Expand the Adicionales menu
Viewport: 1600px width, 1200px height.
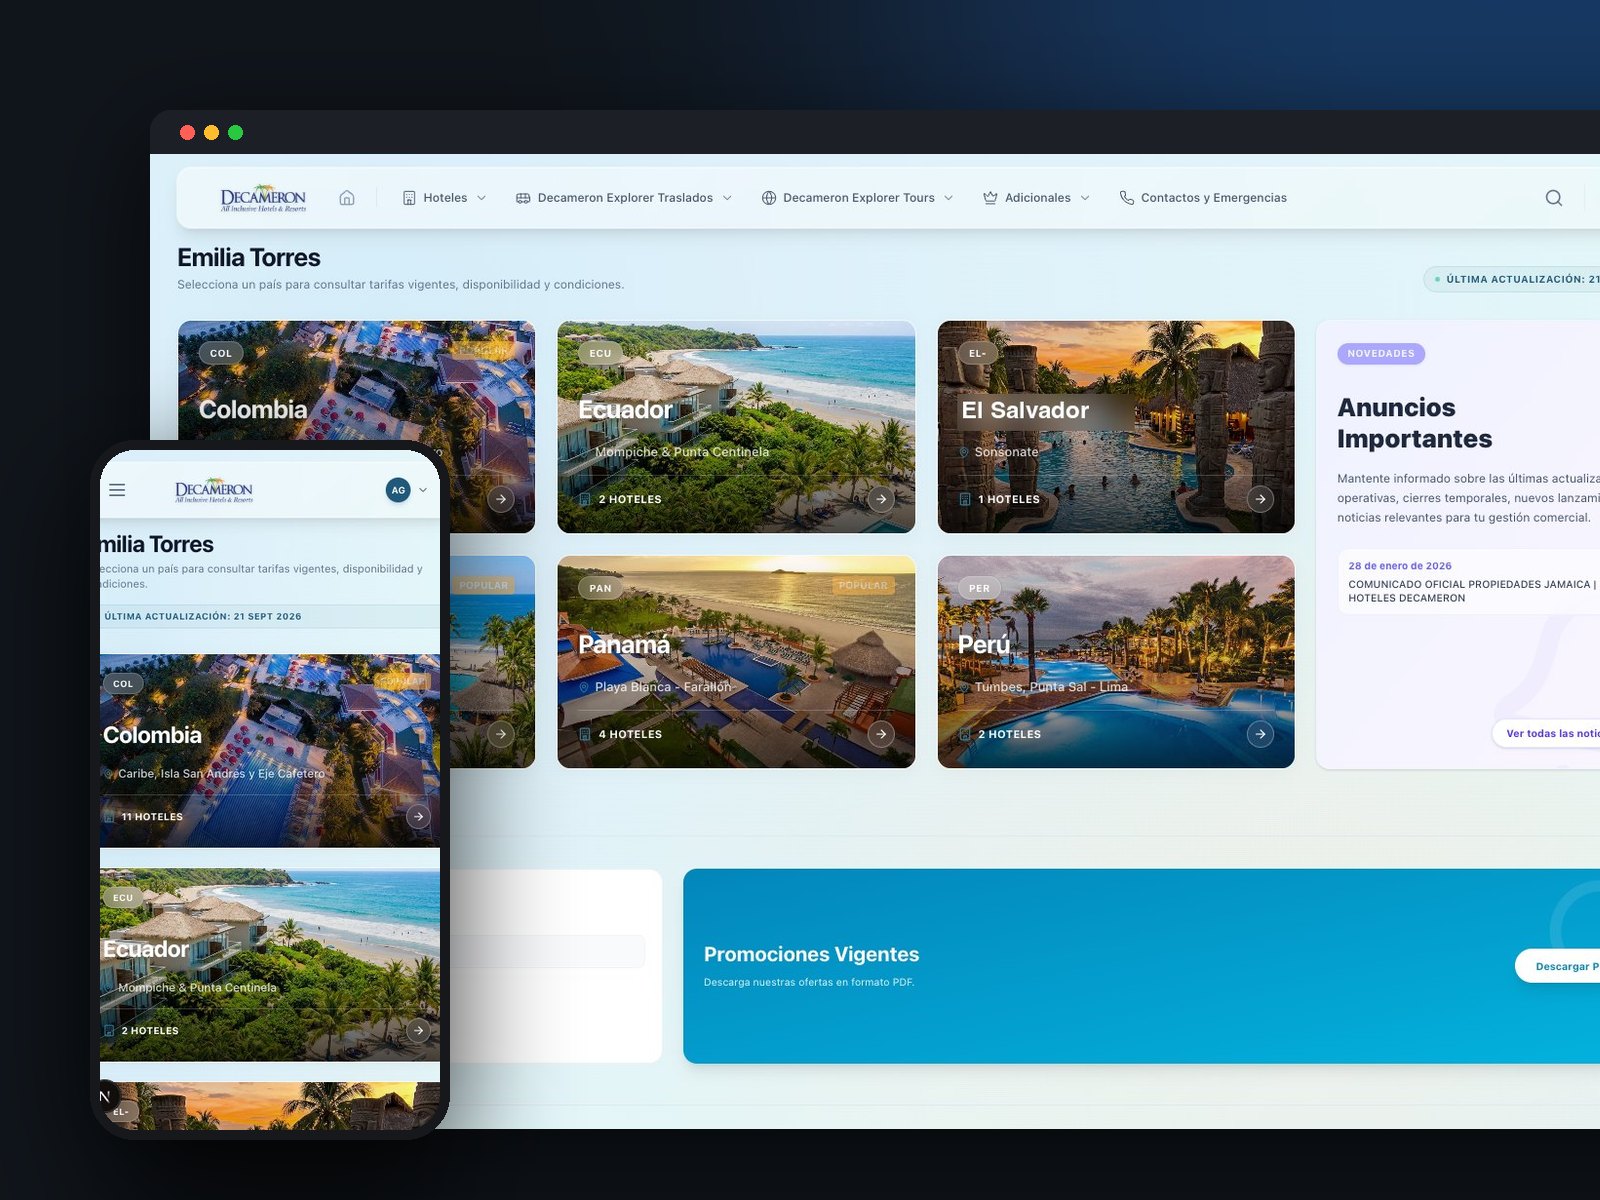1036,198
